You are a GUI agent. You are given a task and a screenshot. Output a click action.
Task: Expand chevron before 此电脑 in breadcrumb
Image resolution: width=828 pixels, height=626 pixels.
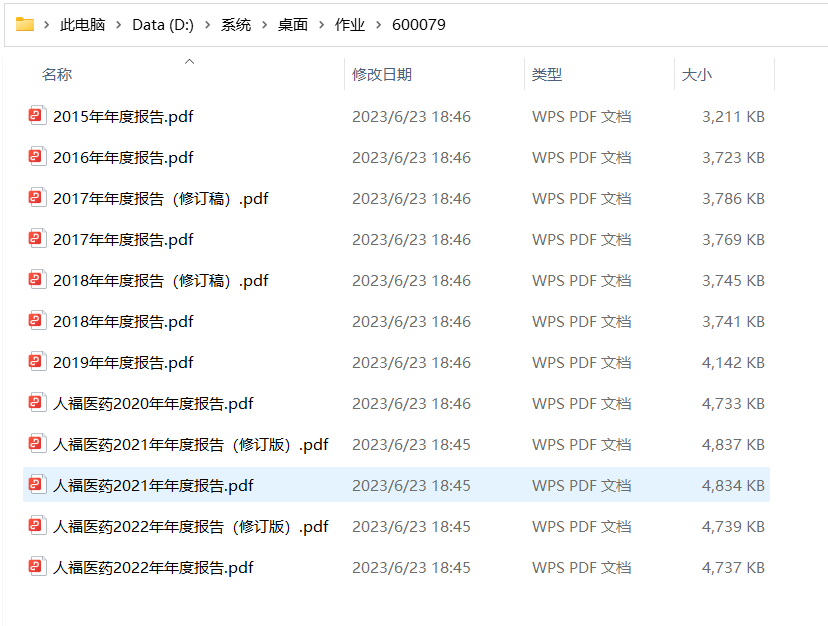46,25
